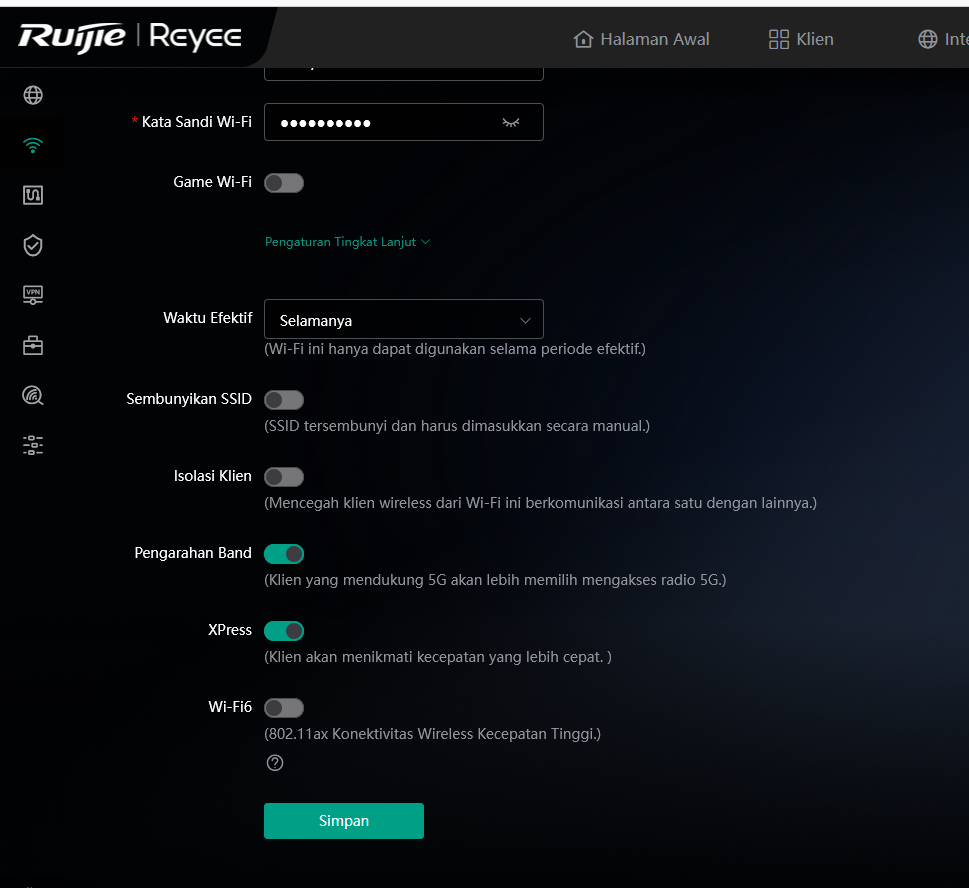Image resolution: width=969 pixels, height=888 pixels.
Task: Open the system settings sliders icon
Action: [x=33, y=445]
